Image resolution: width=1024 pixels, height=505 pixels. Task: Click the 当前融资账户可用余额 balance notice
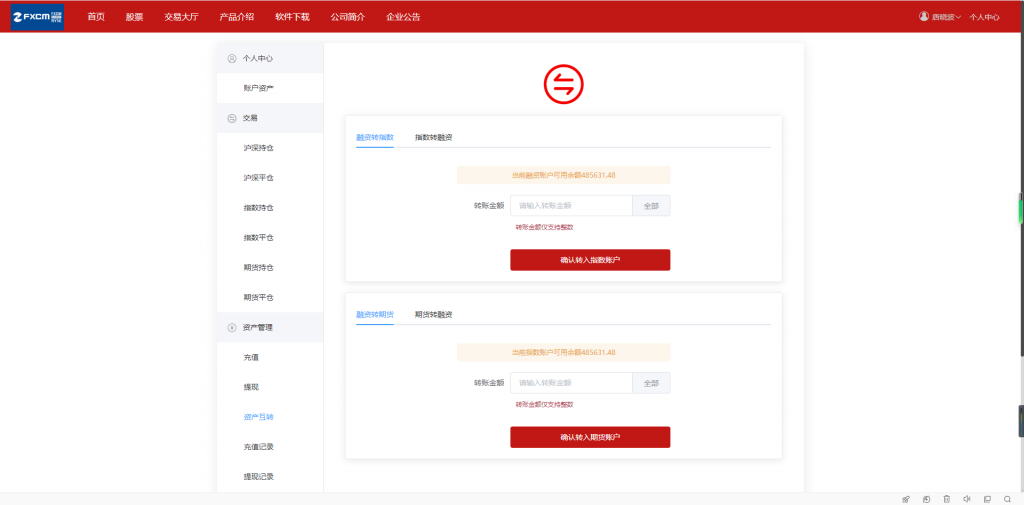click(x=564, y=175)
